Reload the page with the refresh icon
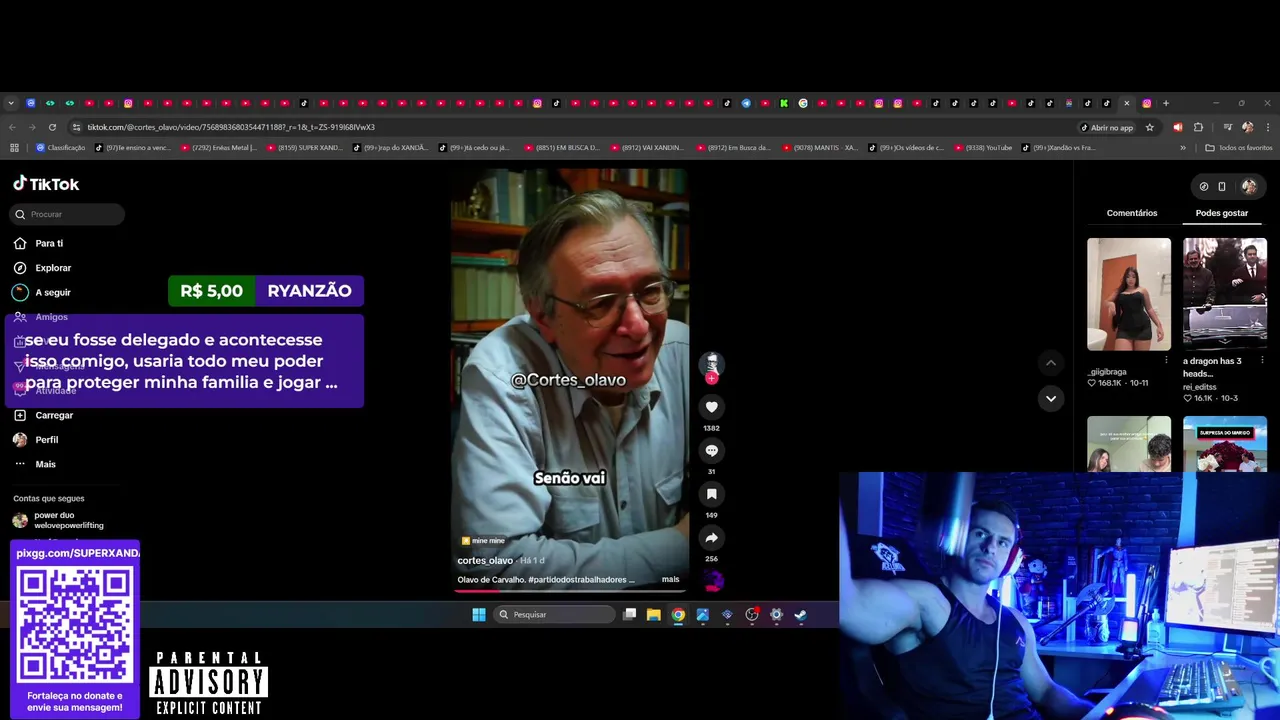 tap(52, 127)
